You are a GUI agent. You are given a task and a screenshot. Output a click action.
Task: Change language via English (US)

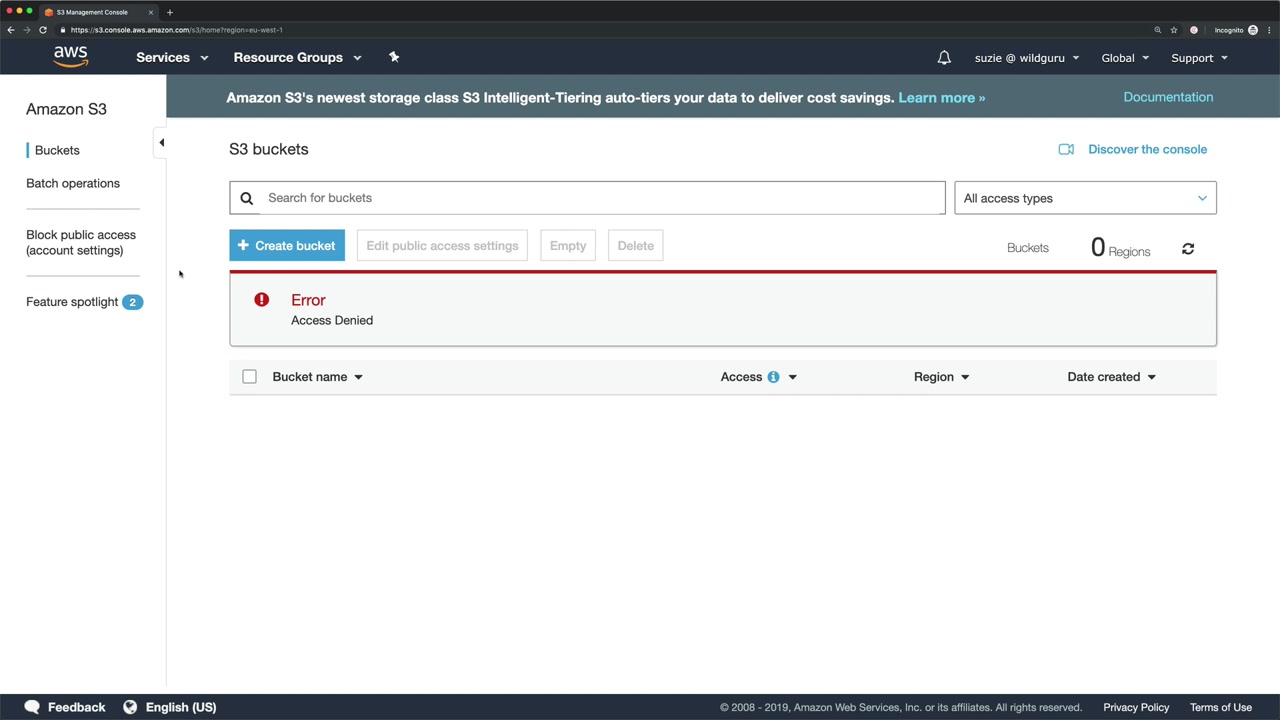pyautogui.click(x=181, y=707)
